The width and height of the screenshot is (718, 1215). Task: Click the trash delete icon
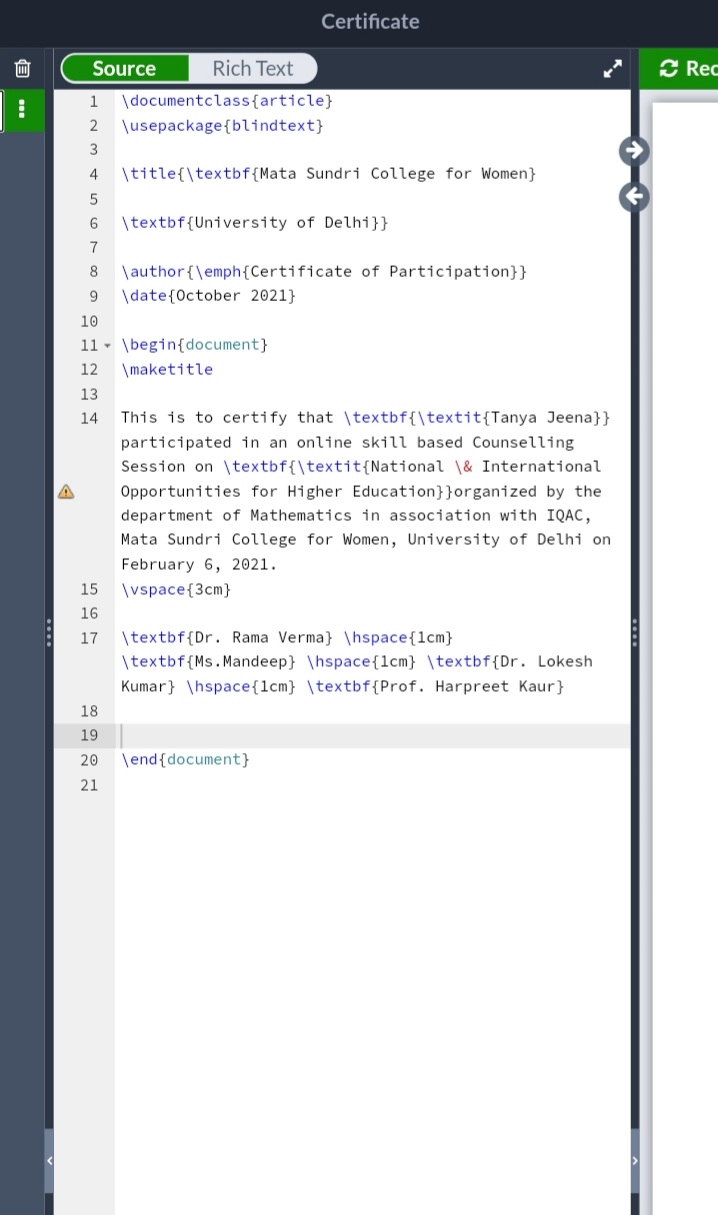tap(22, 69)
